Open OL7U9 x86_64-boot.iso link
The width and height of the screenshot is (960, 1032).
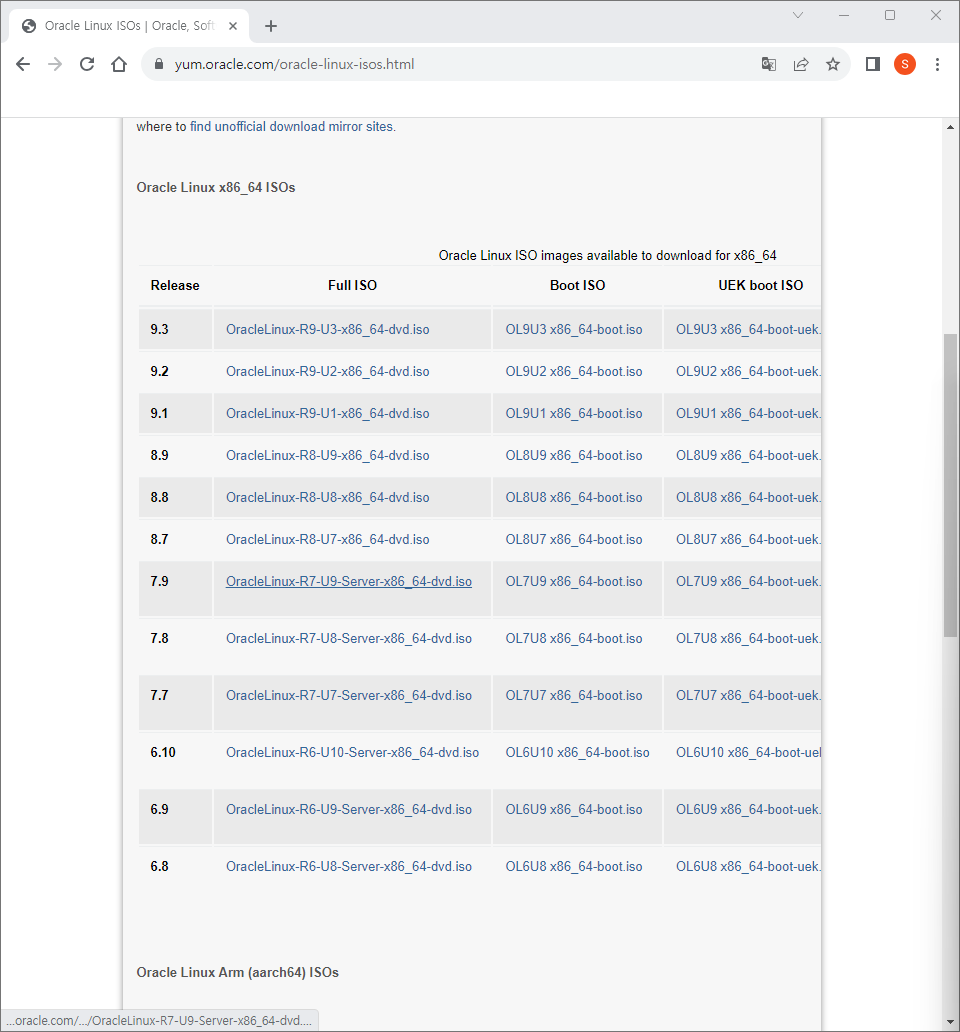click(574, 582)
